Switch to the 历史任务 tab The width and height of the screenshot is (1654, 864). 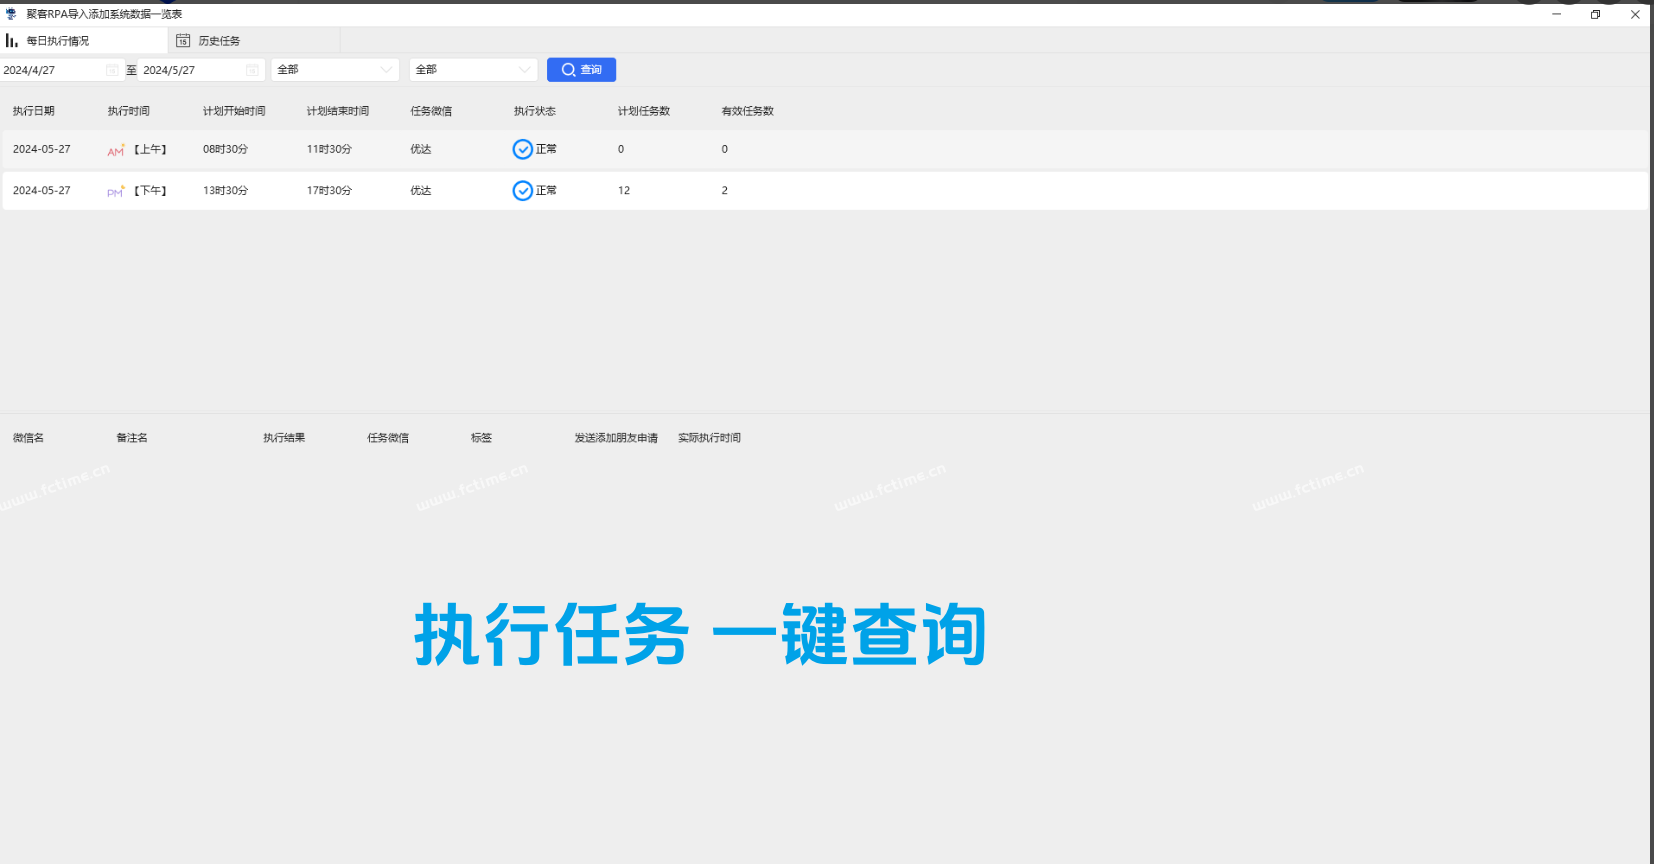click(255, 41)
